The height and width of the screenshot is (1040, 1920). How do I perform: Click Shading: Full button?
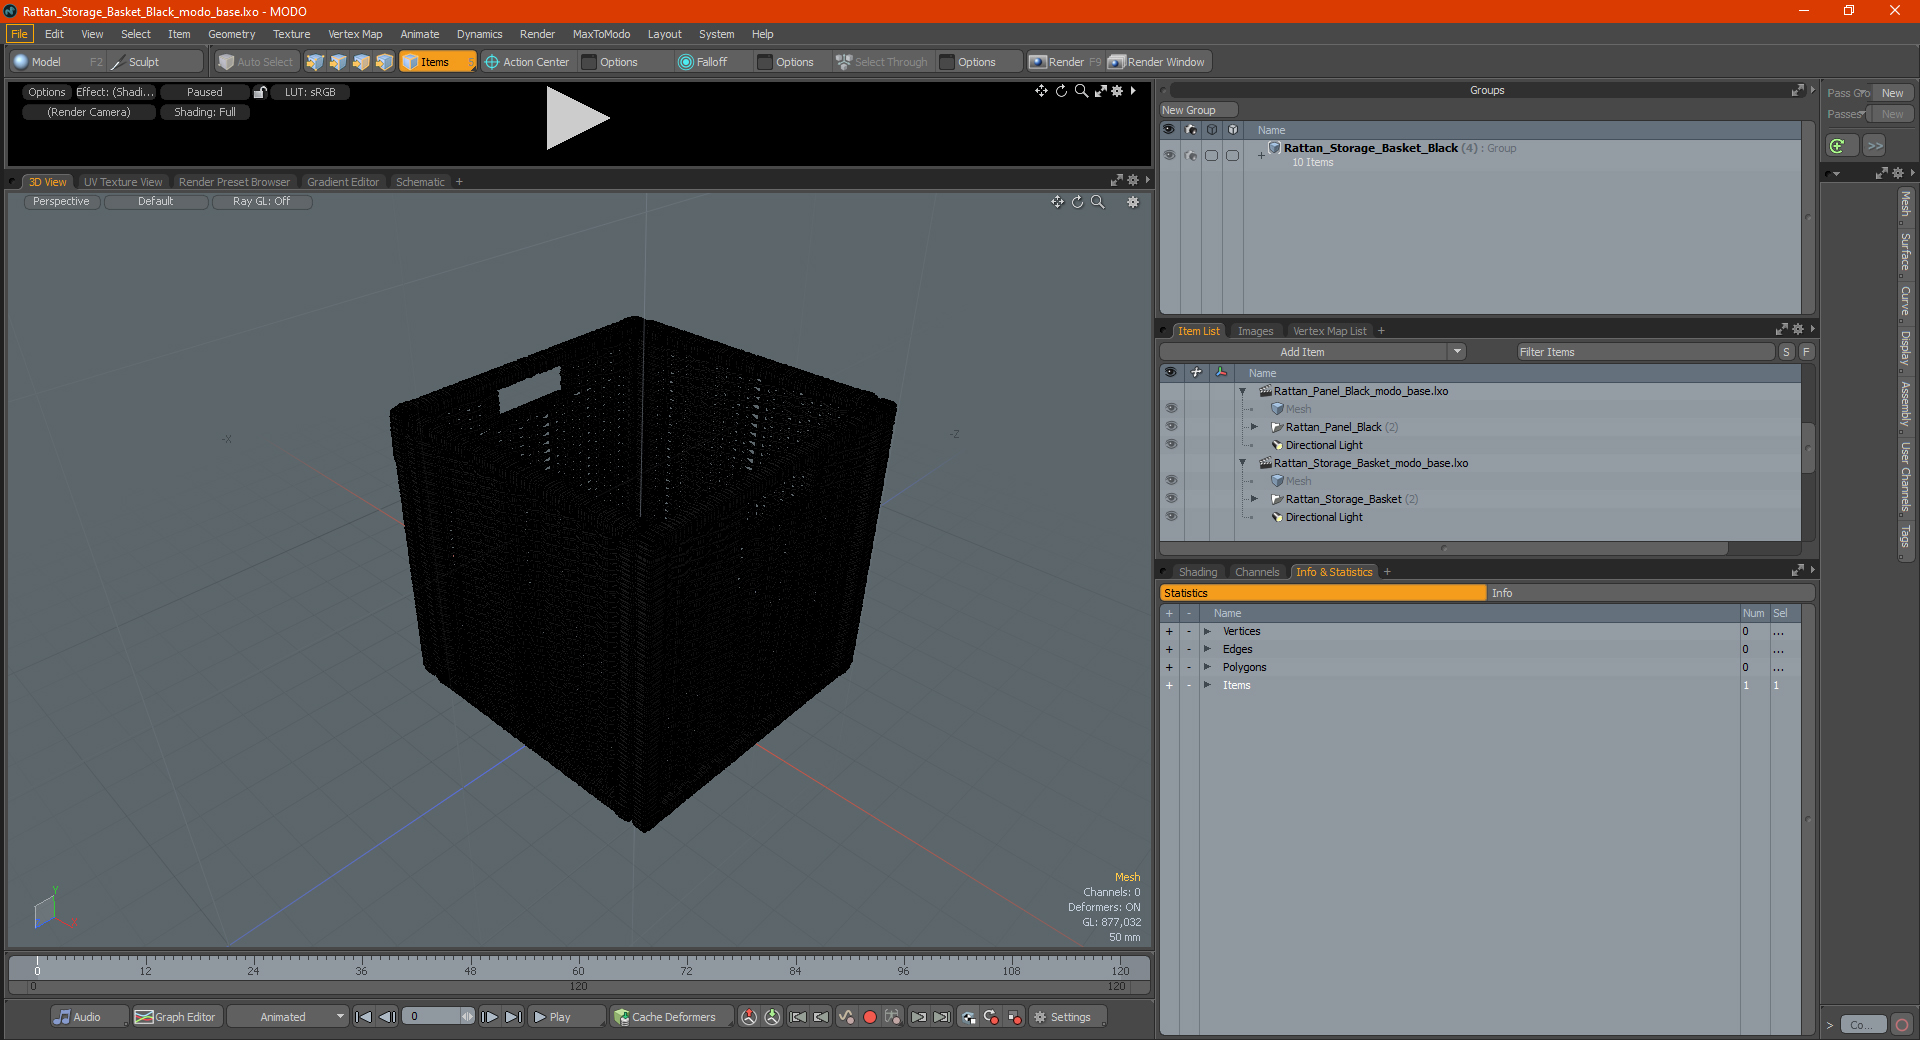(205, 112)
